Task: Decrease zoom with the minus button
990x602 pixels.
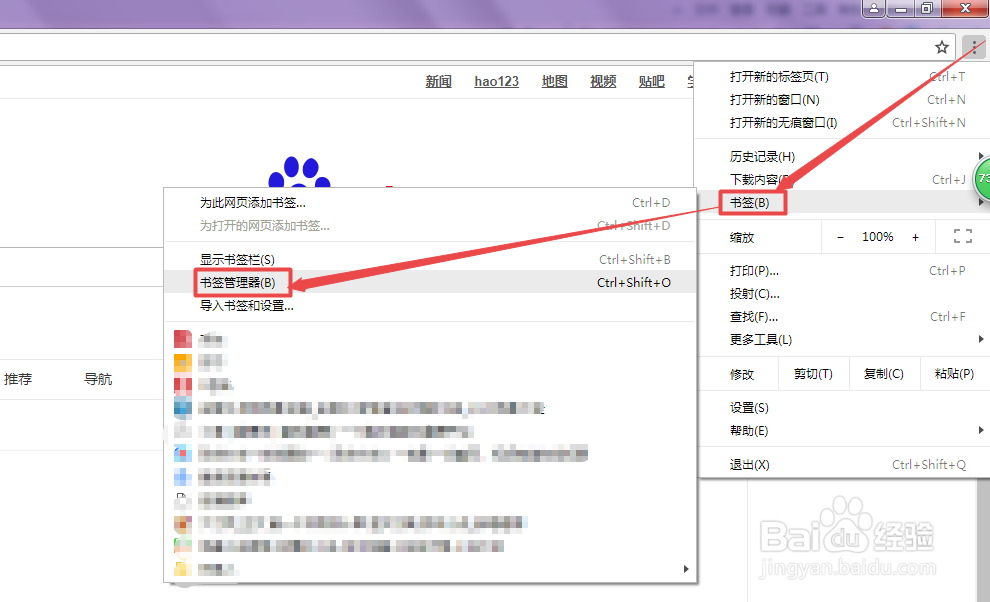Action: [x=840, y=237]
